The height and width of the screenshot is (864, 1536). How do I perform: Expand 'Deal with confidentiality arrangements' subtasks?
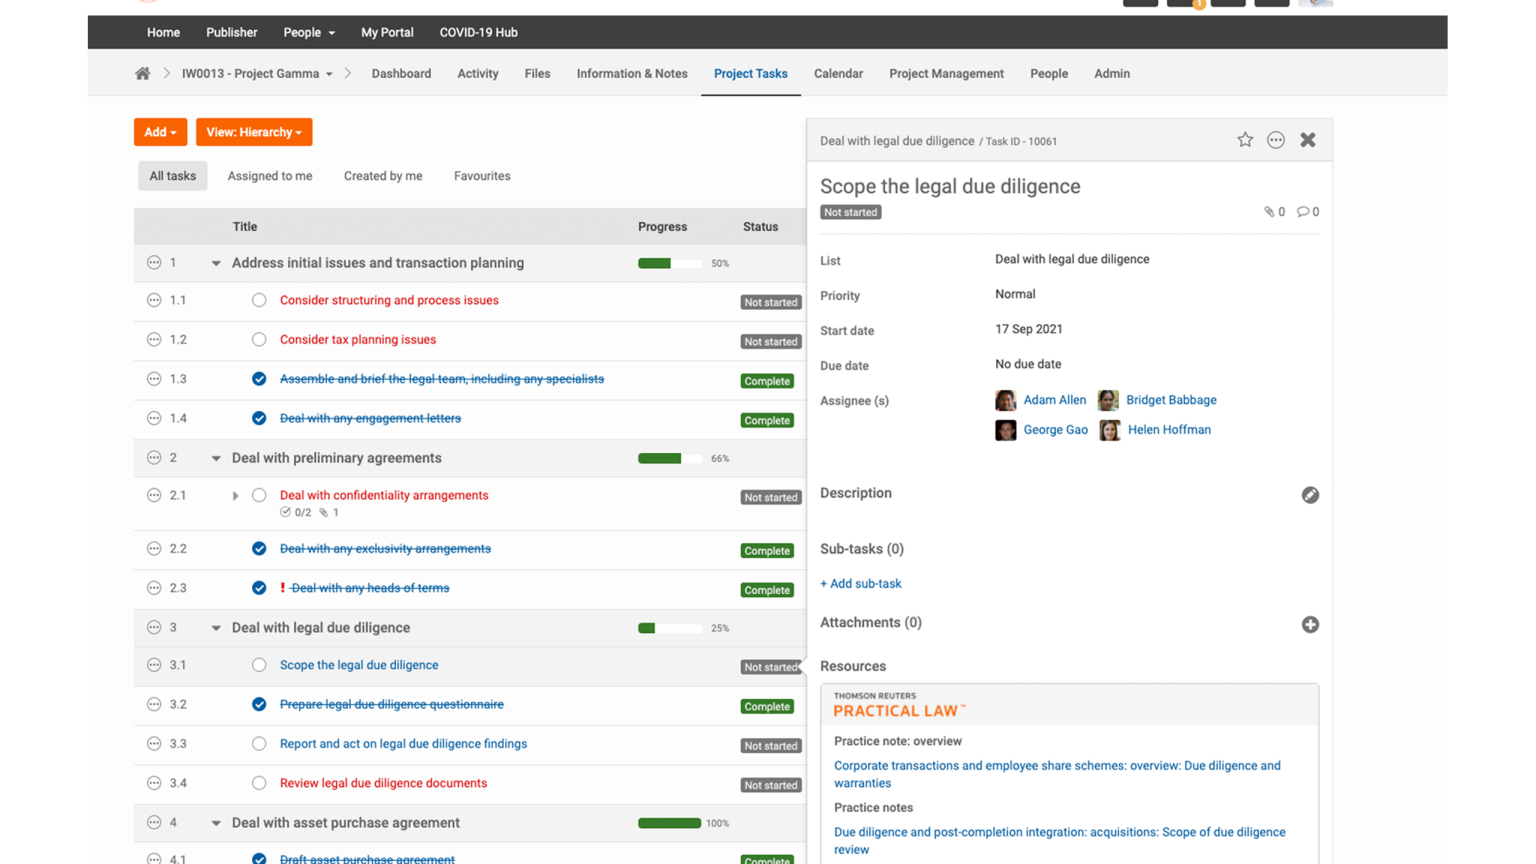pyautogui.click(x=235, y=494)
